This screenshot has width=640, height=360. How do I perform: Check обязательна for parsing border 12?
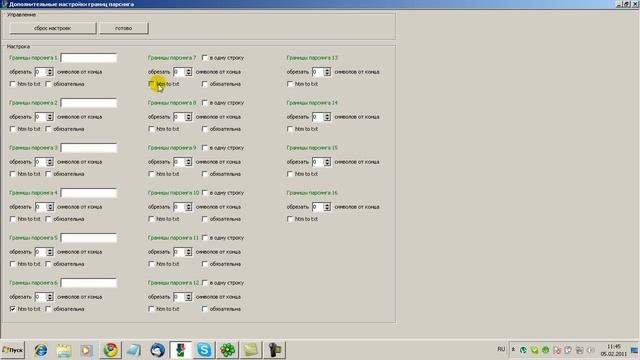pyautogui.click(x=205, y=309)
